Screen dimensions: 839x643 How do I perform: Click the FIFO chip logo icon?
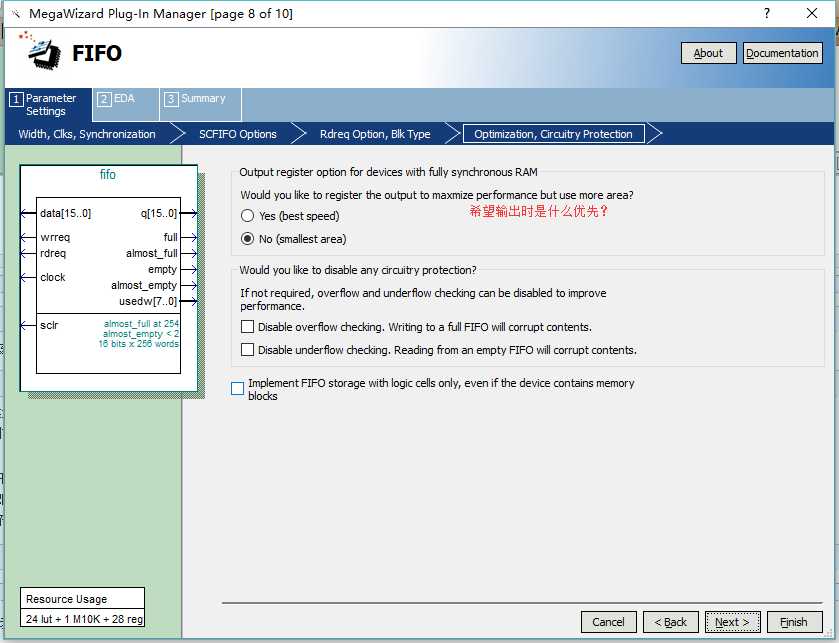(x=40, y=51)
